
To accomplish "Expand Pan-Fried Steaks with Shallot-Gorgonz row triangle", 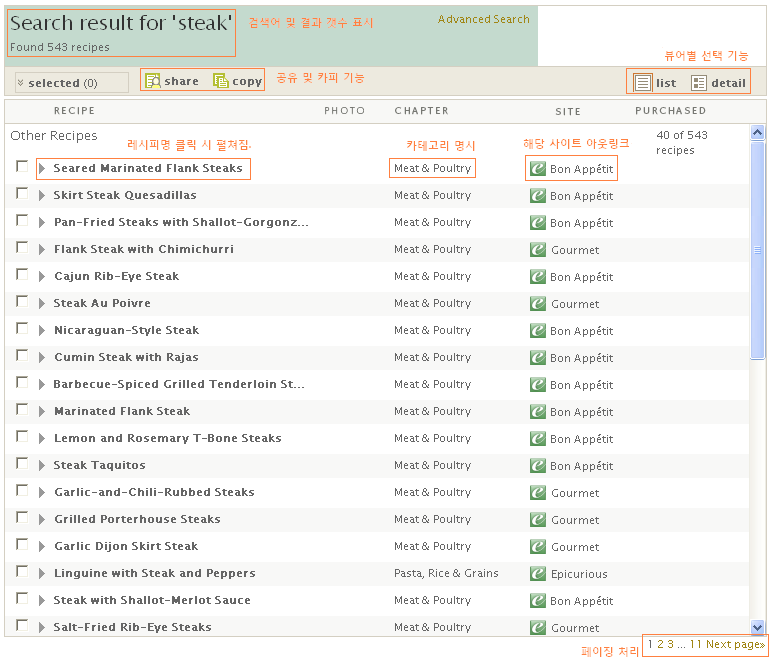I will pyautogui.click(x=42, y=223).
